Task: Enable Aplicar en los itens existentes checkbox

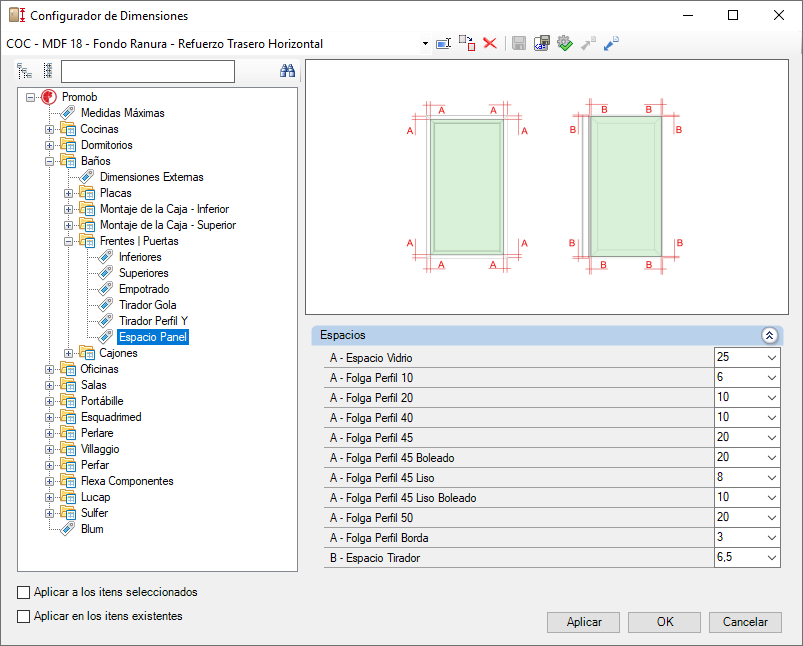Action: 24,616
